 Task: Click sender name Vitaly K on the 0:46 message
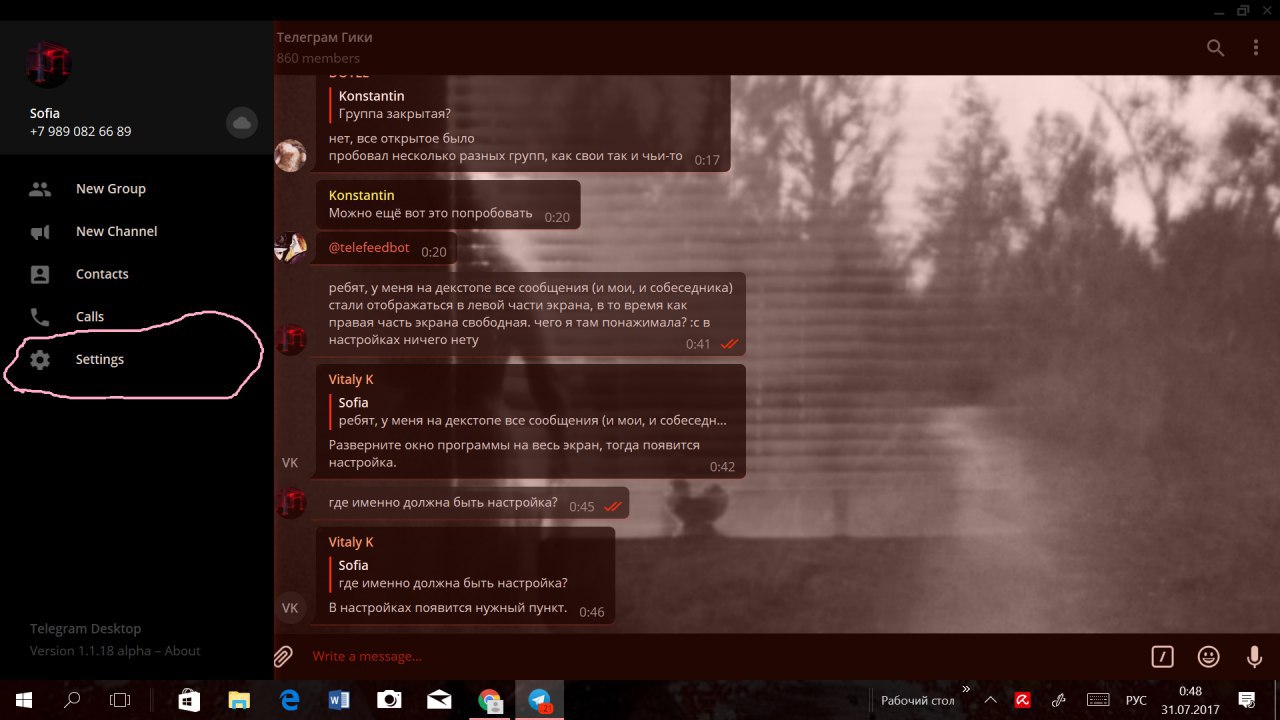coord(351,542)
